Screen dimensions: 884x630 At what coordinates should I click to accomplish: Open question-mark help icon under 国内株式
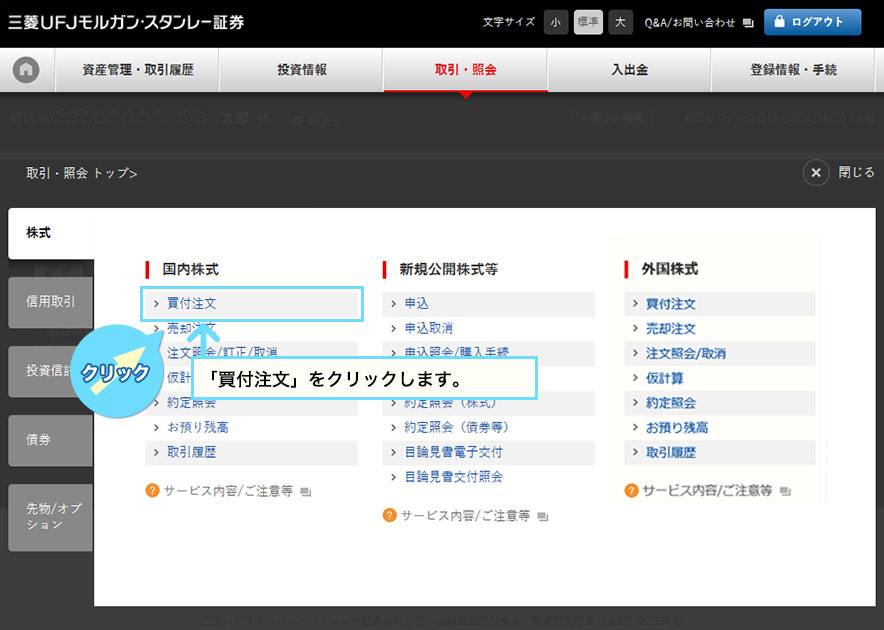152,491
